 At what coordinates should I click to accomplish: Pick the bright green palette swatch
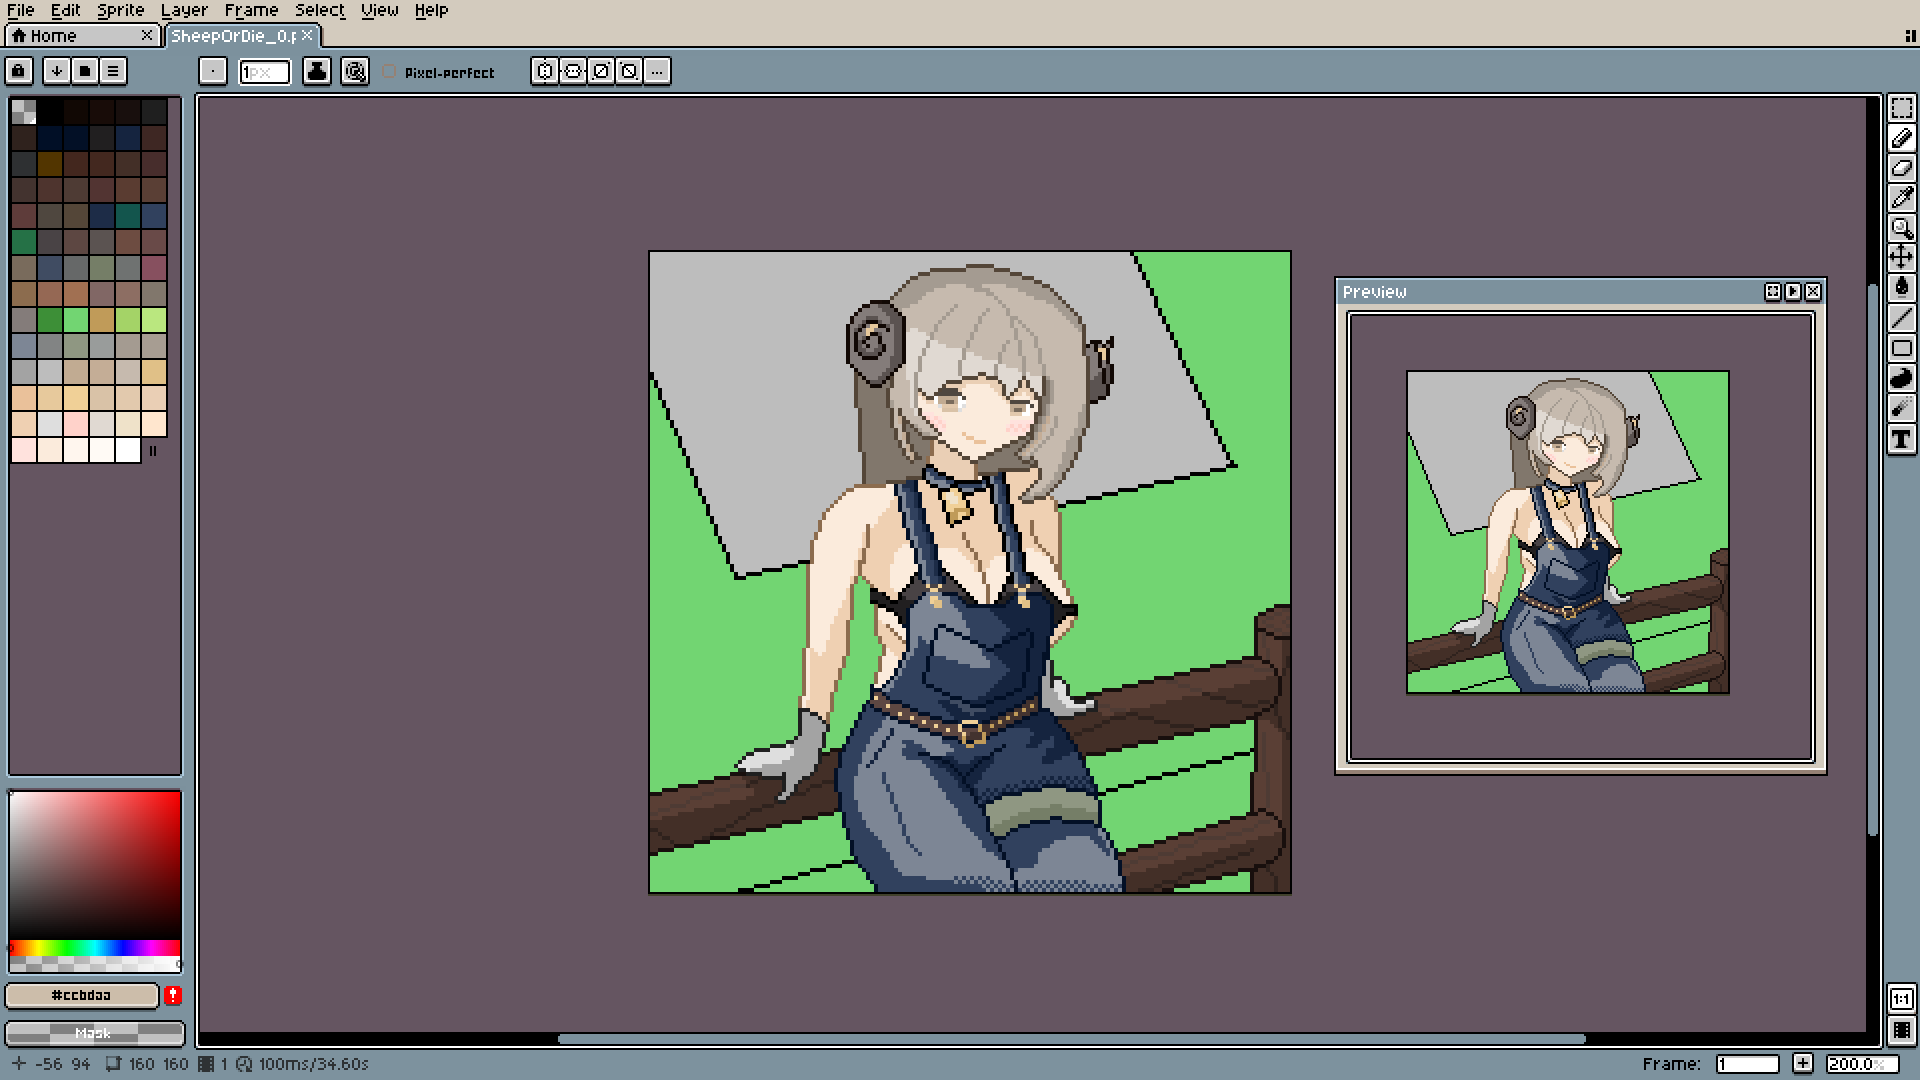[76, 320]
